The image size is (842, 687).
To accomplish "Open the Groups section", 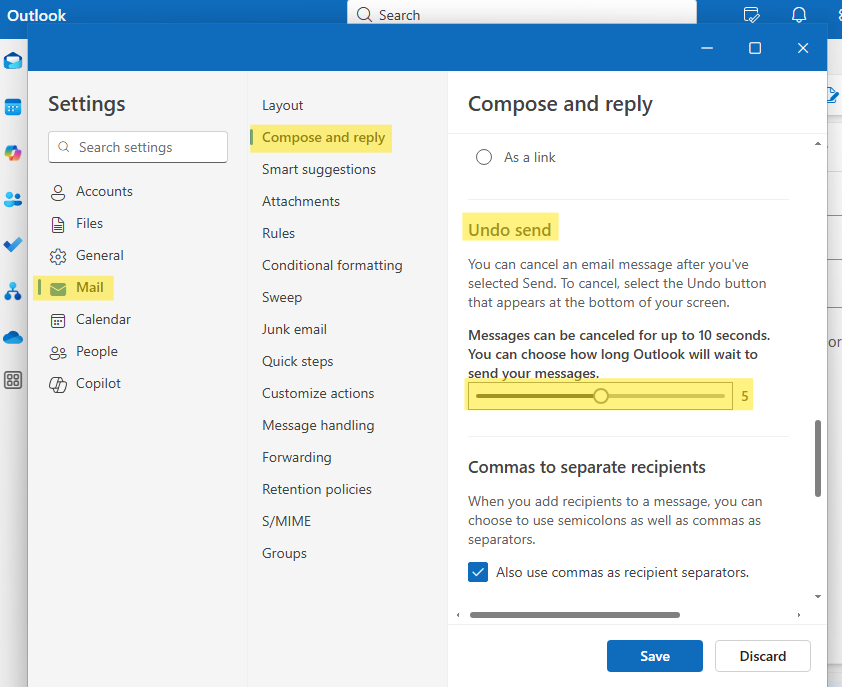I will point(284,553).
